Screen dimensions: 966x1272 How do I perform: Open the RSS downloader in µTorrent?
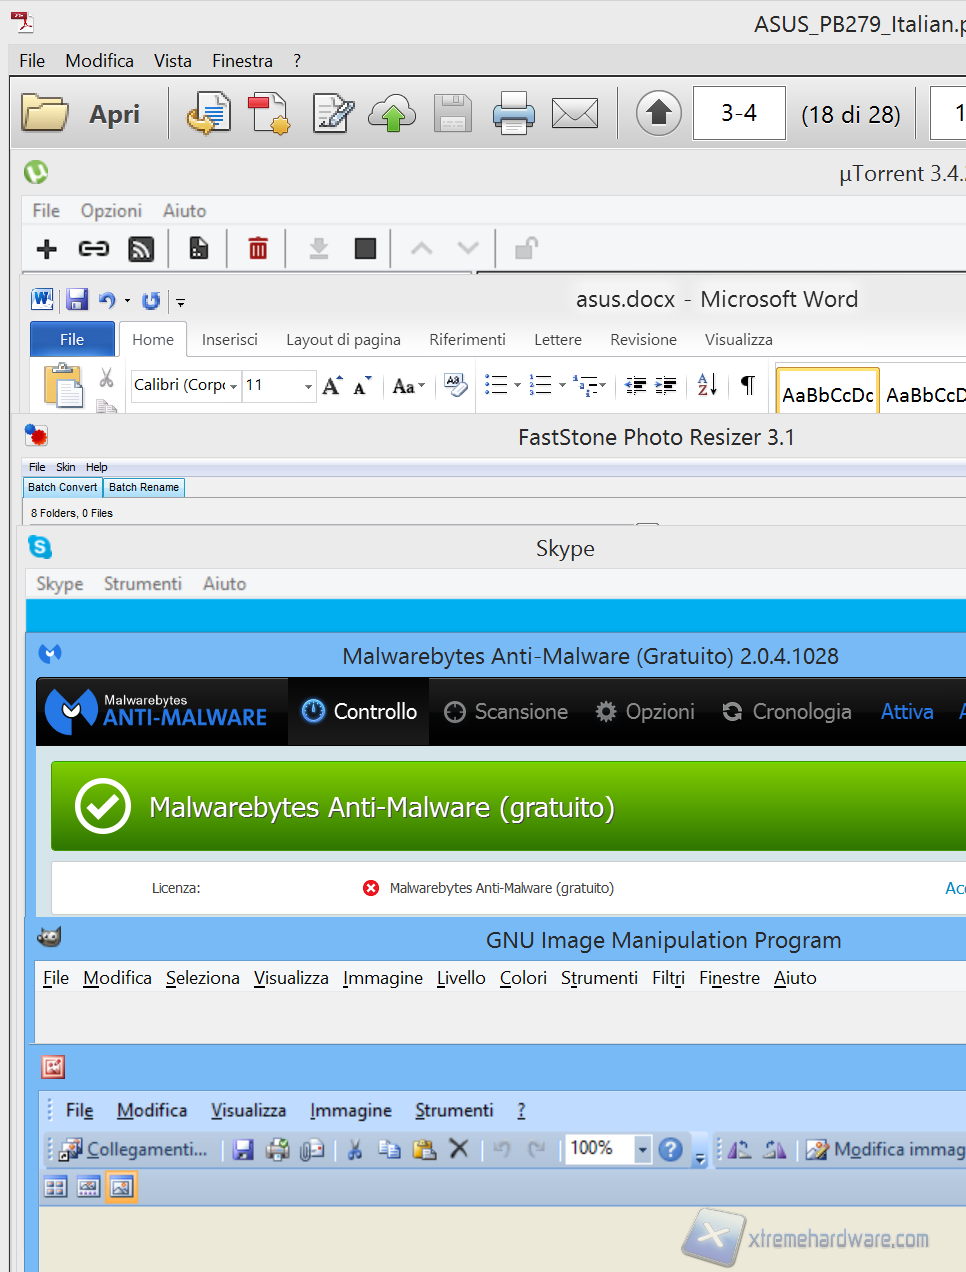[x=141, y=248]
